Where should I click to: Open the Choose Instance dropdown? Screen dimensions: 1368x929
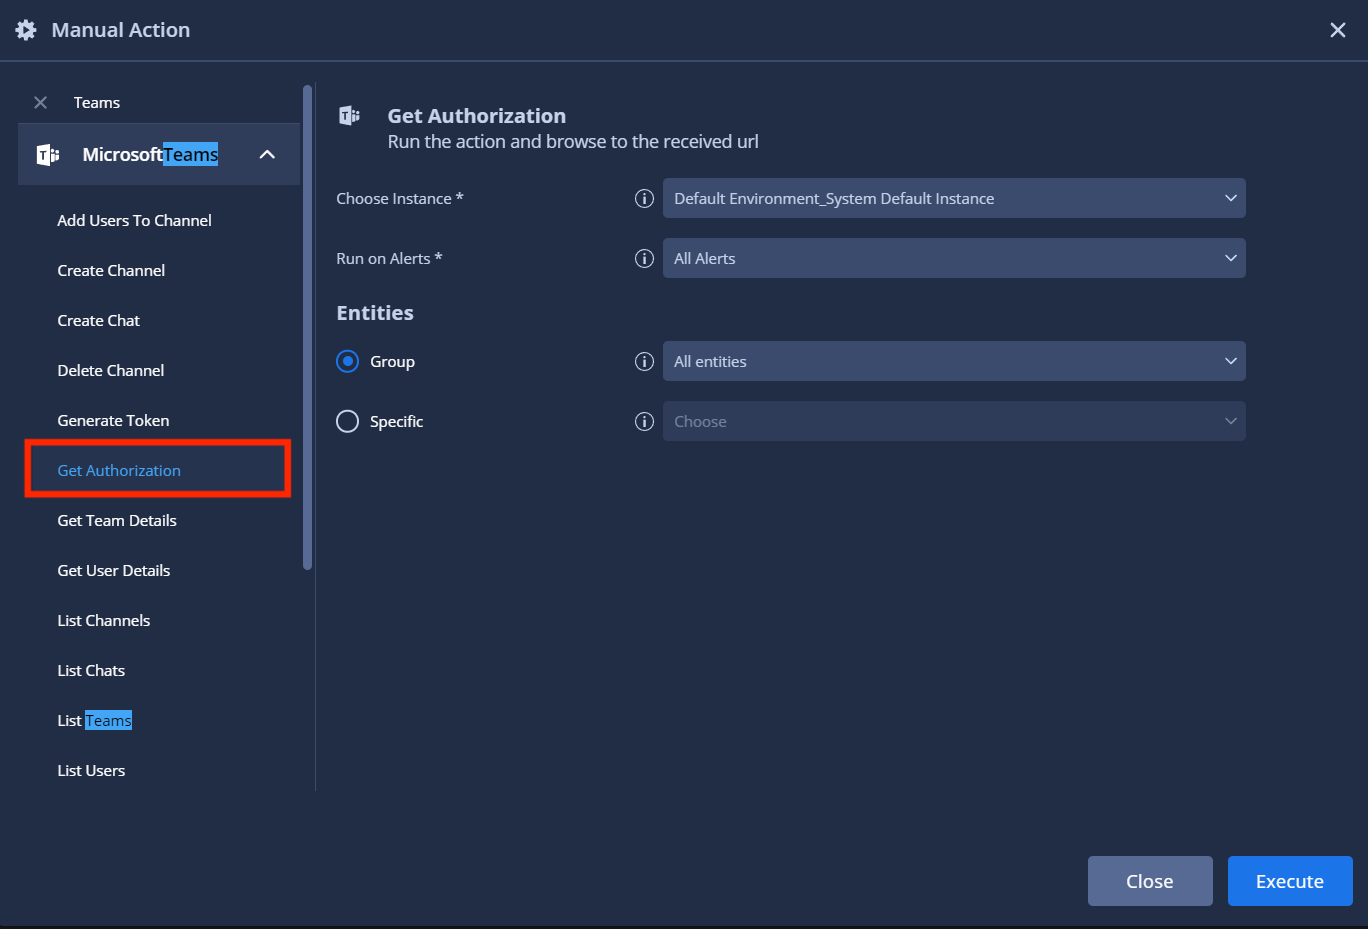[953, 198]
